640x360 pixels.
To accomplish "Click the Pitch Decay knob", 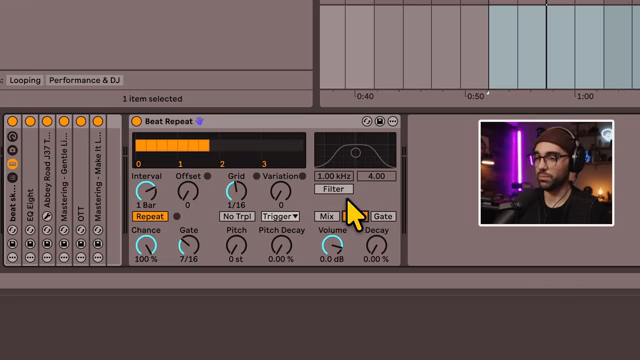I will pyautogui.click(x=281, y=245).
